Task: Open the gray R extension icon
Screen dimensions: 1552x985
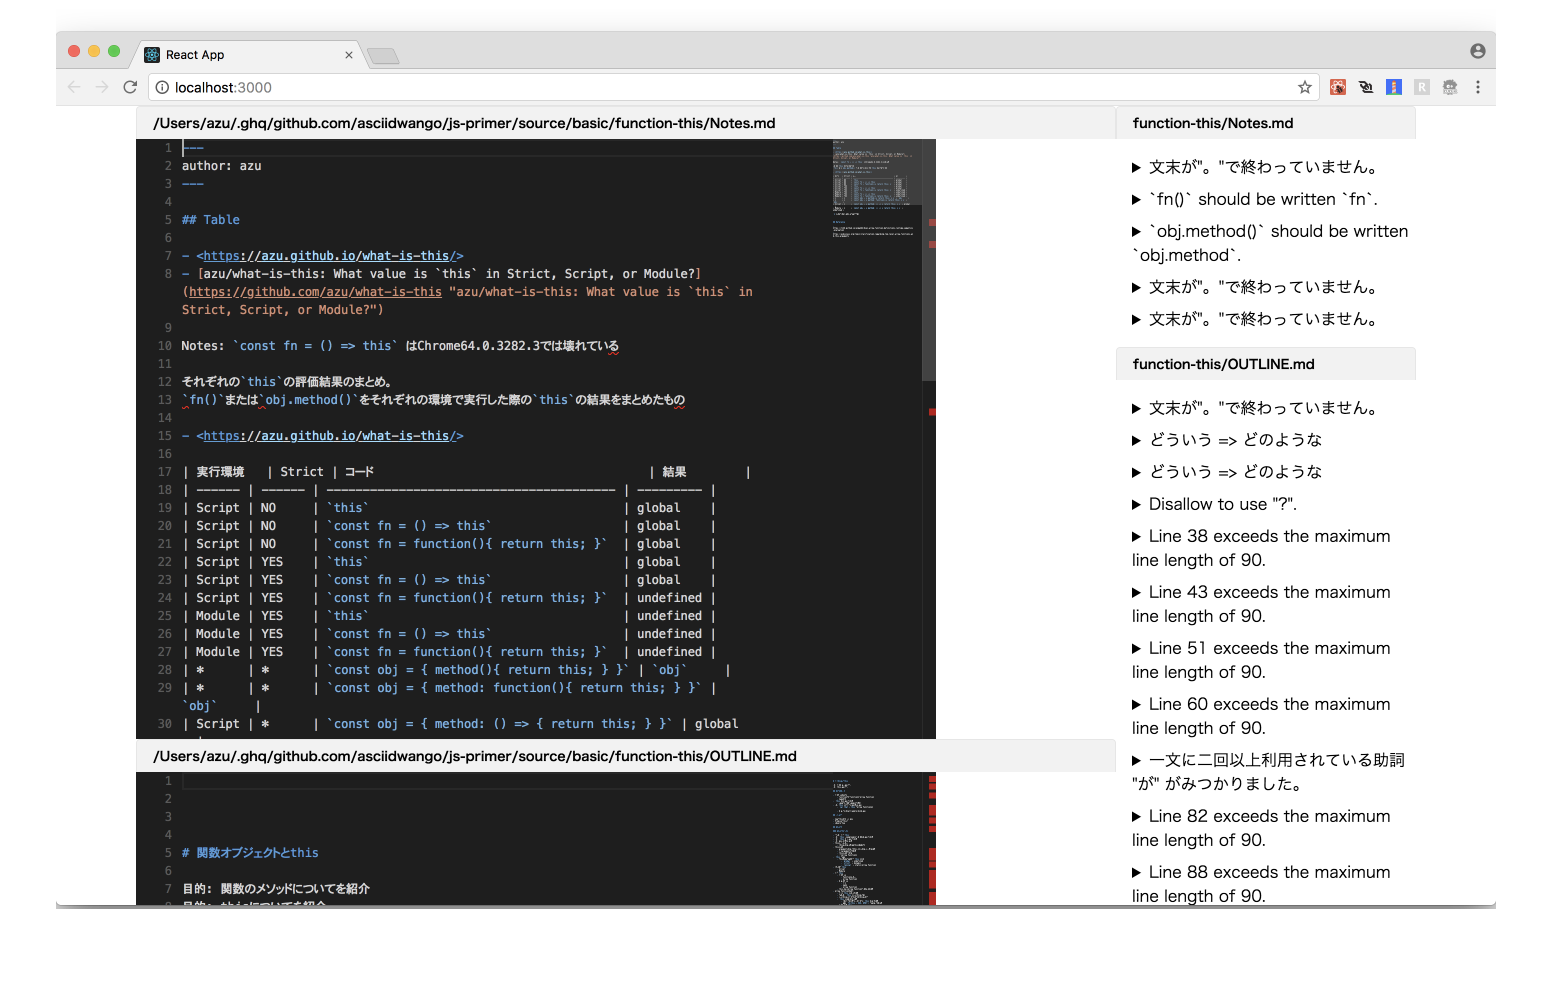Action: coord(1422,87)
